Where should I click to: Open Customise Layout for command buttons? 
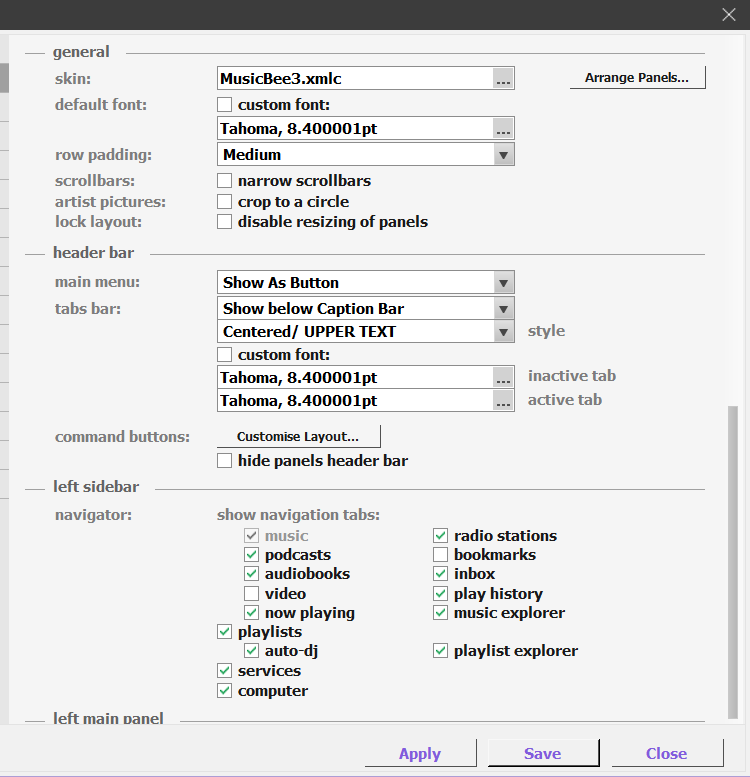tap(299, 437)
